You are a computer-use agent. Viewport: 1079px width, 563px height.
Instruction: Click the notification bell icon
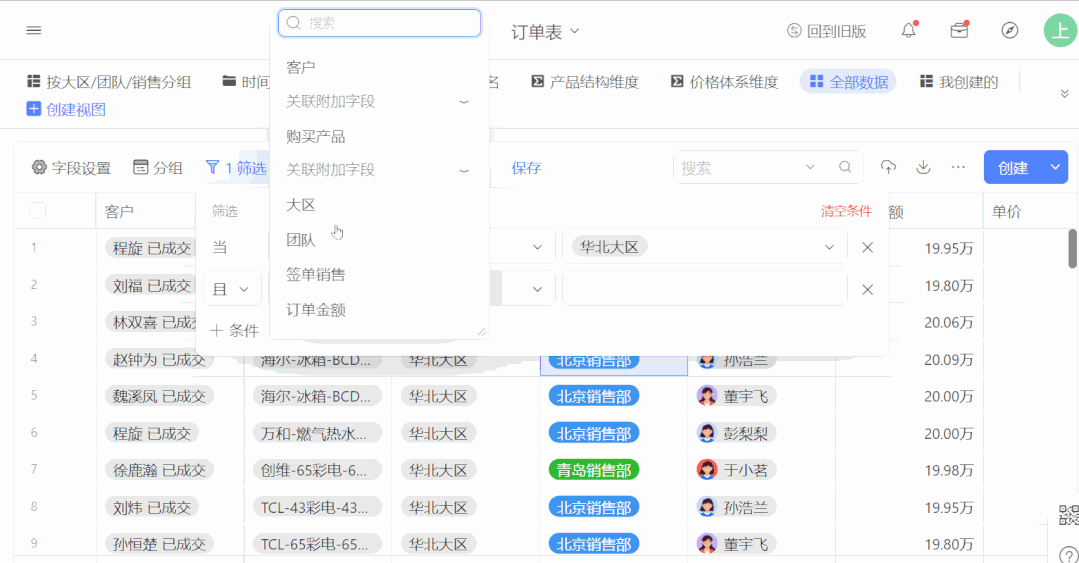tap(908, 30)
